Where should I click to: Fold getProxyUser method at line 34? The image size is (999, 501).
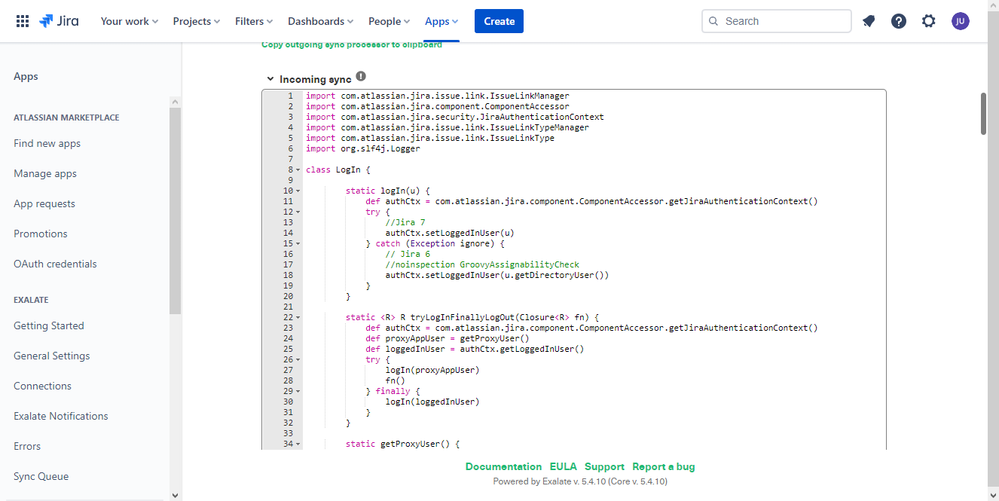[x=298, y=444]
